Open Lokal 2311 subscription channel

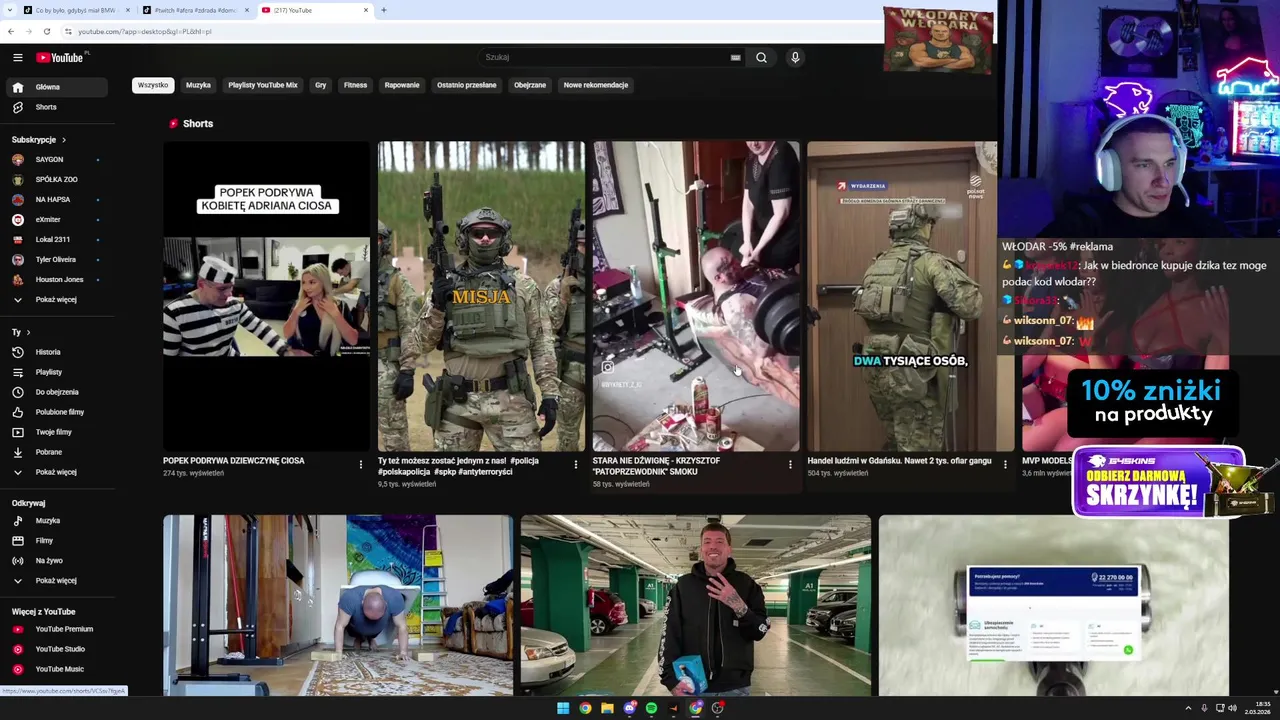tap(55, 239)
